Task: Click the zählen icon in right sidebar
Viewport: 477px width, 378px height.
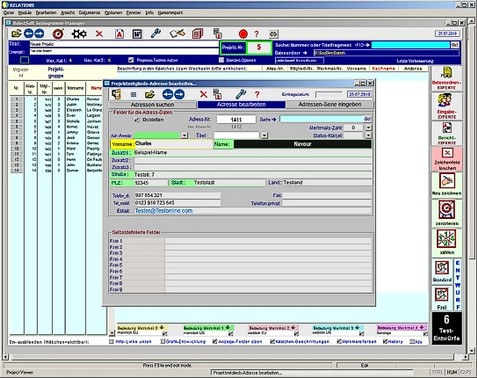Action: (446, 241)
